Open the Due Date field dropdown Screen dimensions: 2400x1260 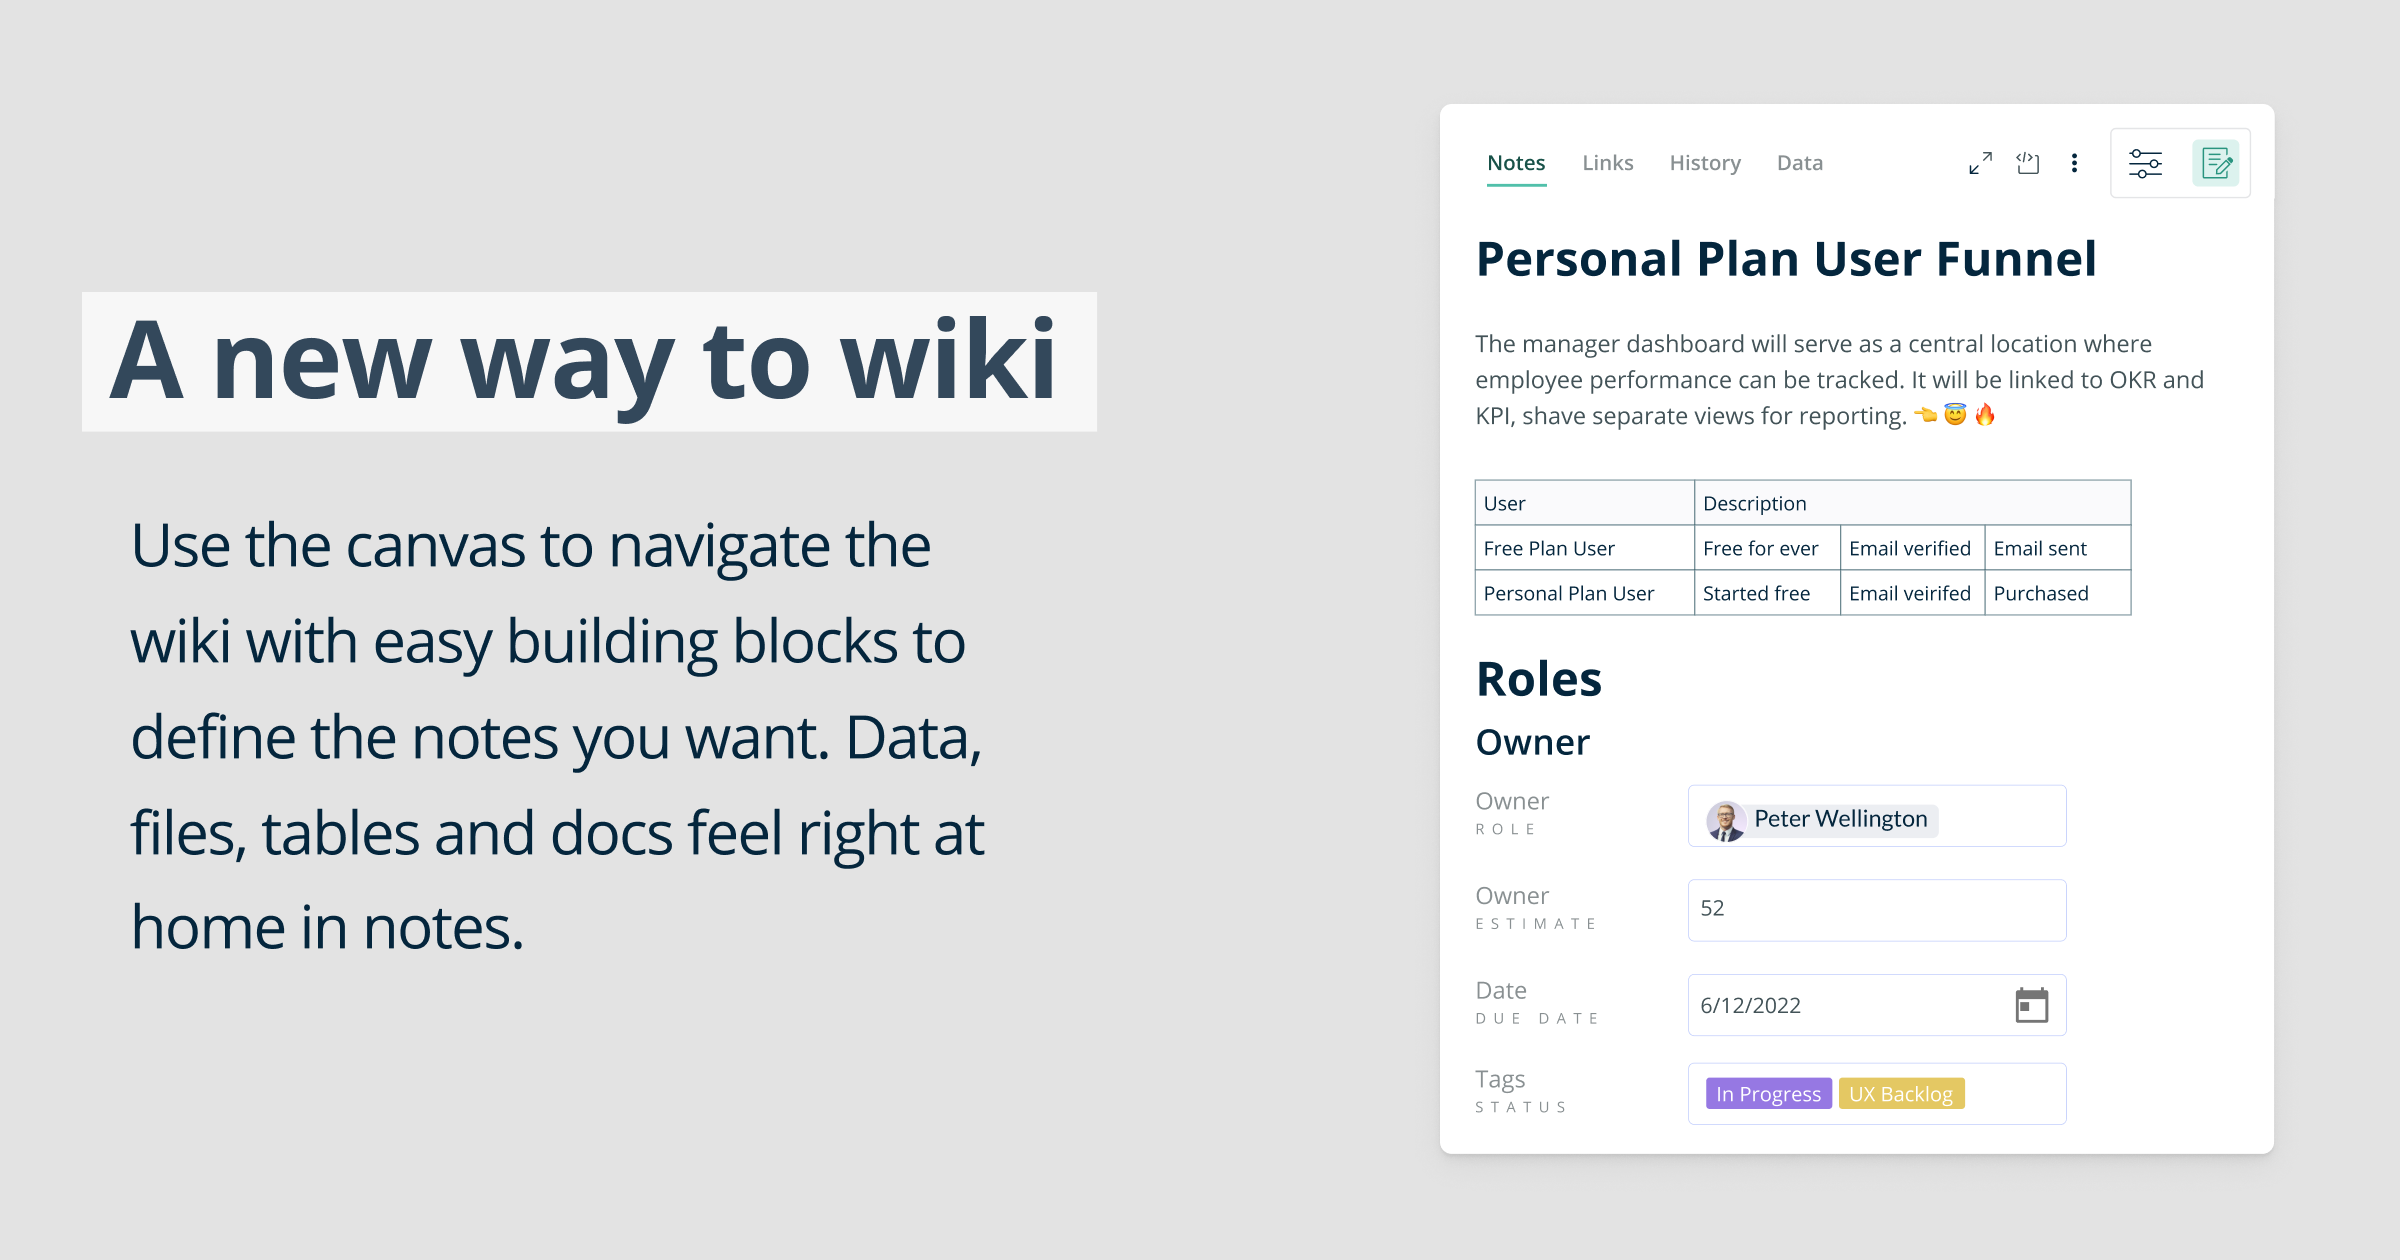coord(1876,1005)
